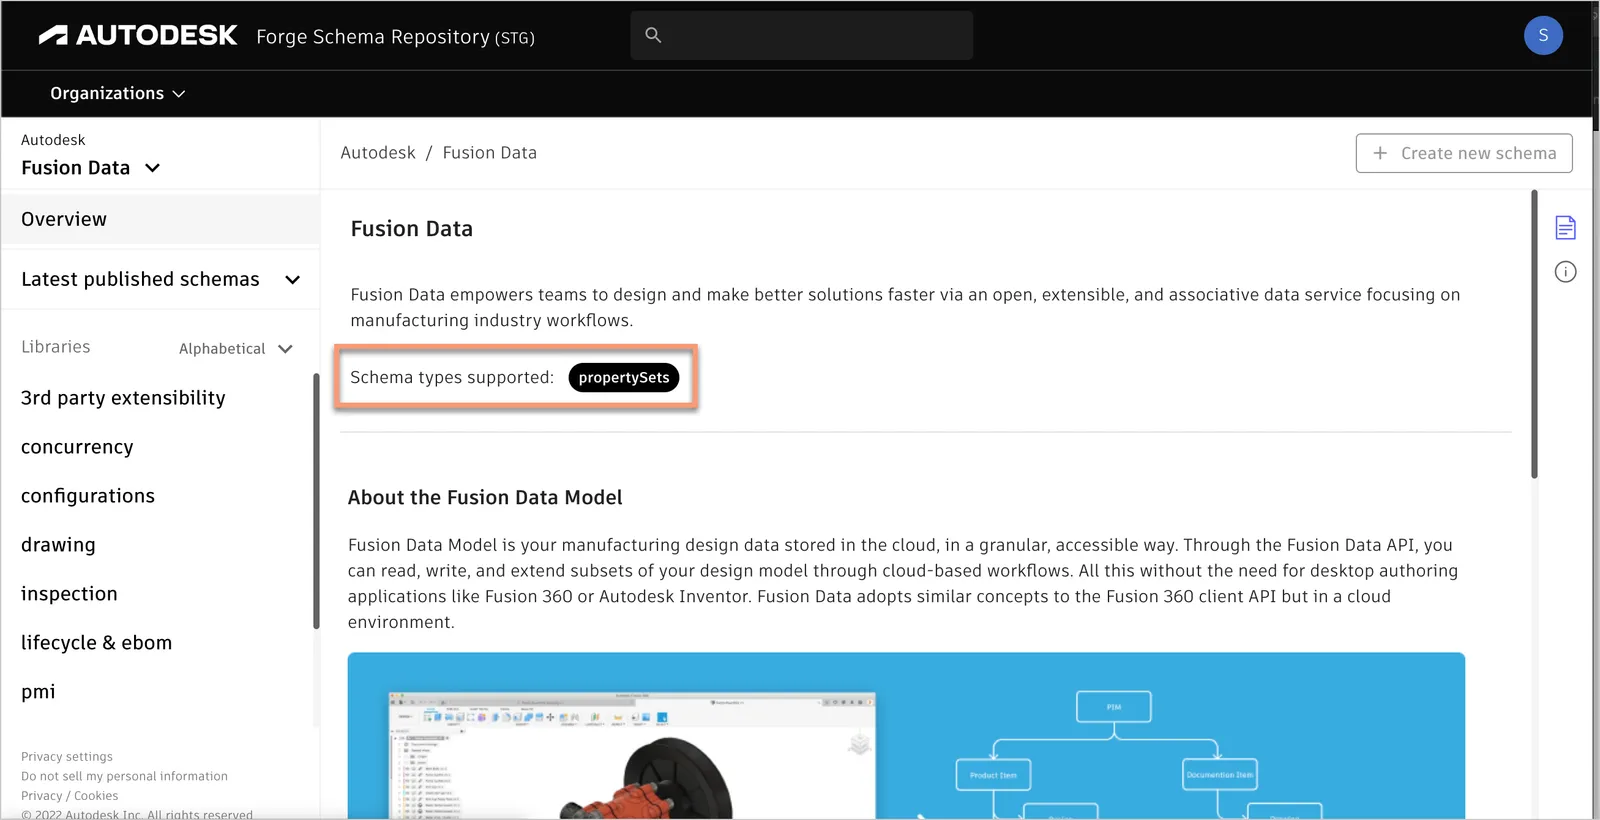
Task: Click Fusion Data breadcrumb link
Action: click(490, 153)
